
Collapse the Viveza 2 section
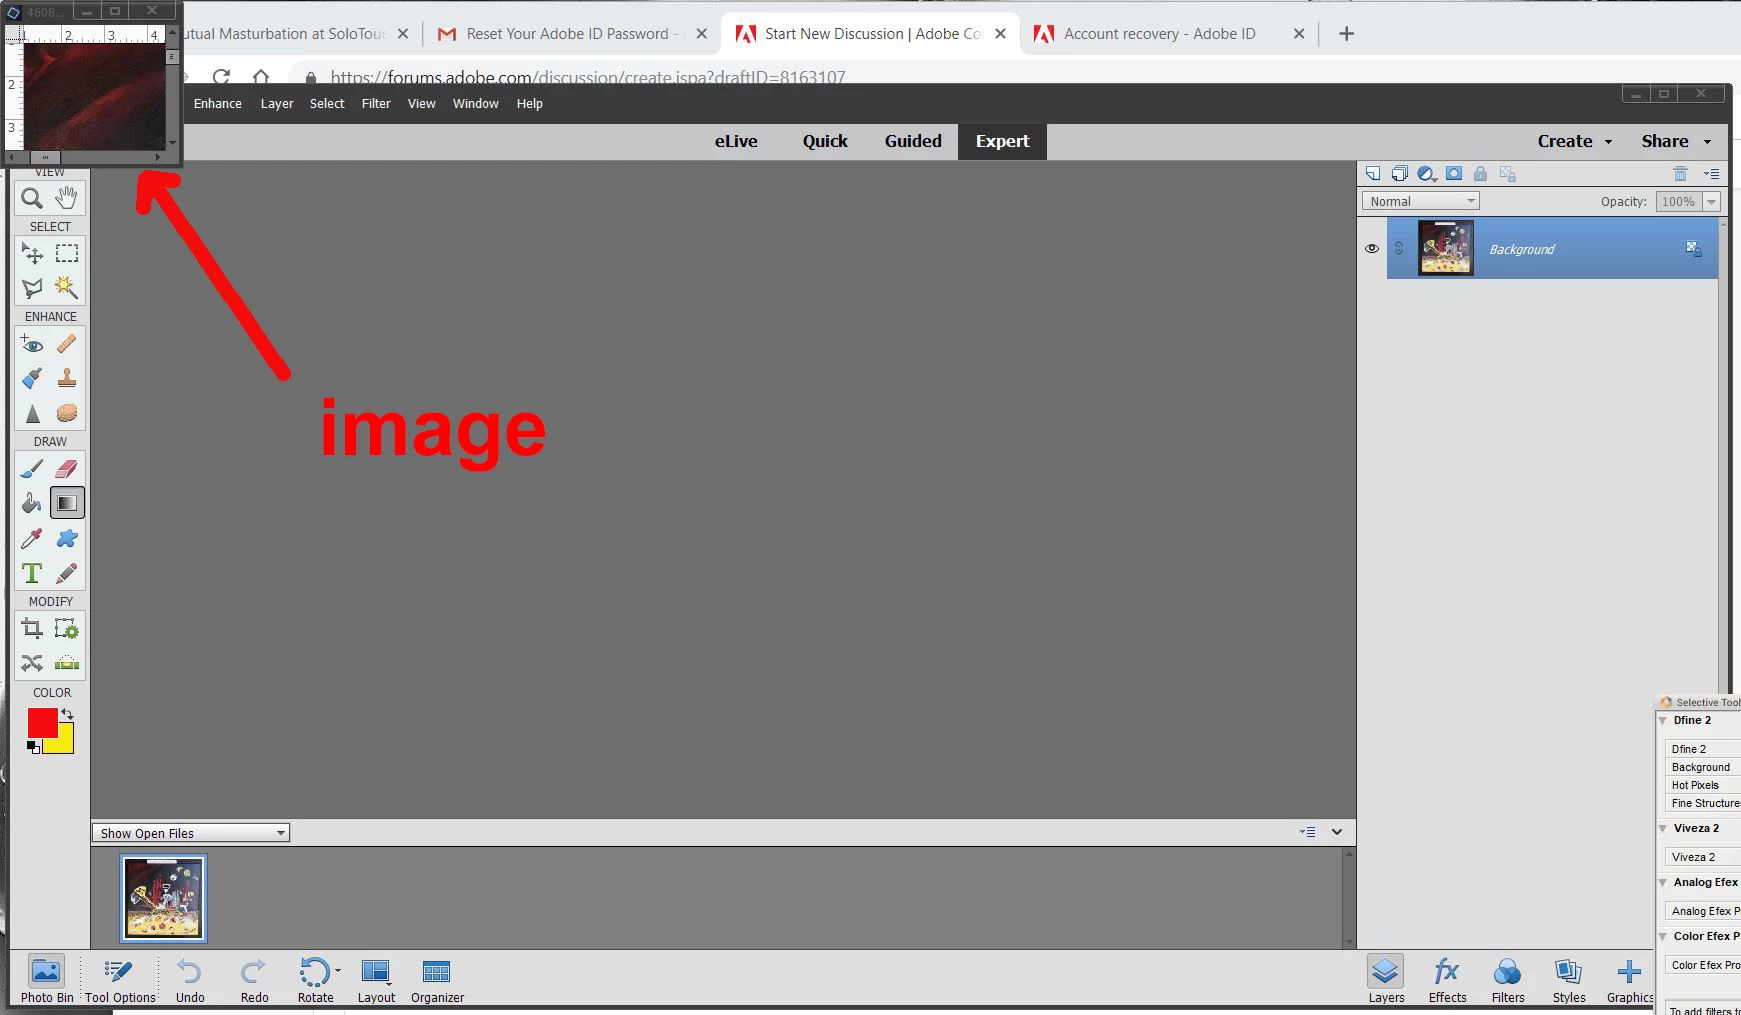coord(1663,828)
